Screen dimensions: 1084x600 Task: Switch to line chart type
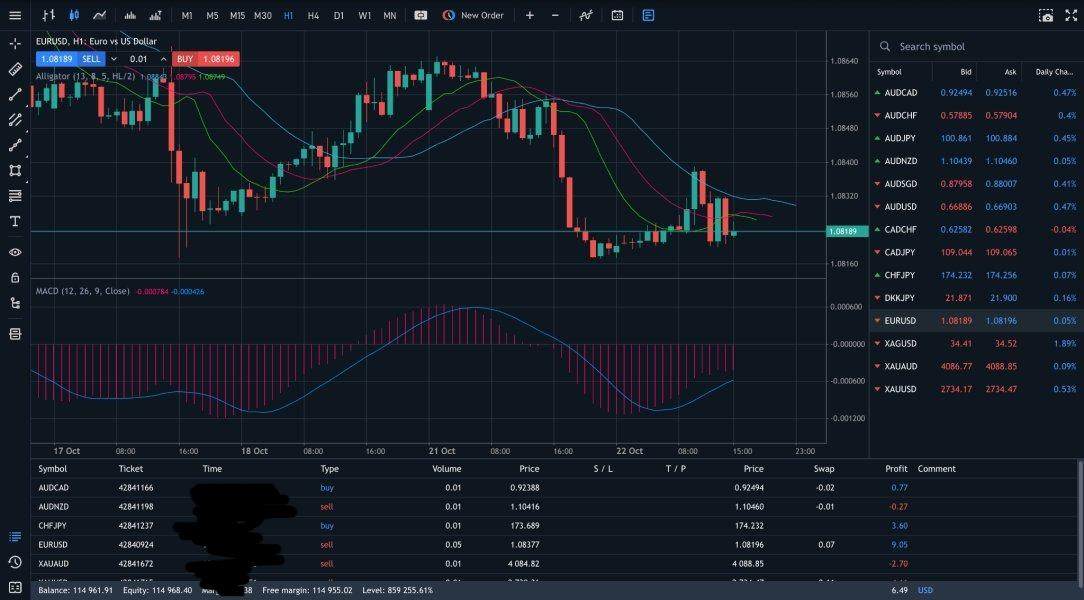(99, 16)
